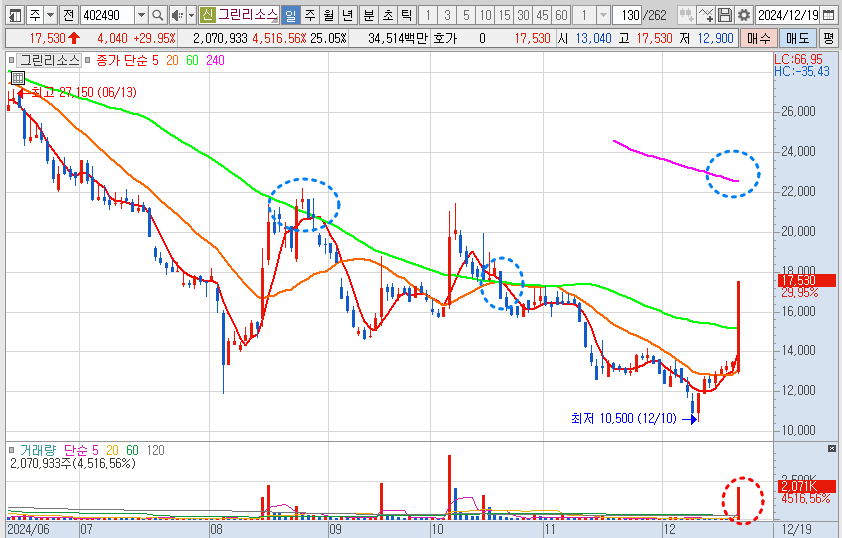Image resolution: width=842 pixels, height=538 pixels.
Task: Select the 5 interval button
Action: (466, 15)
